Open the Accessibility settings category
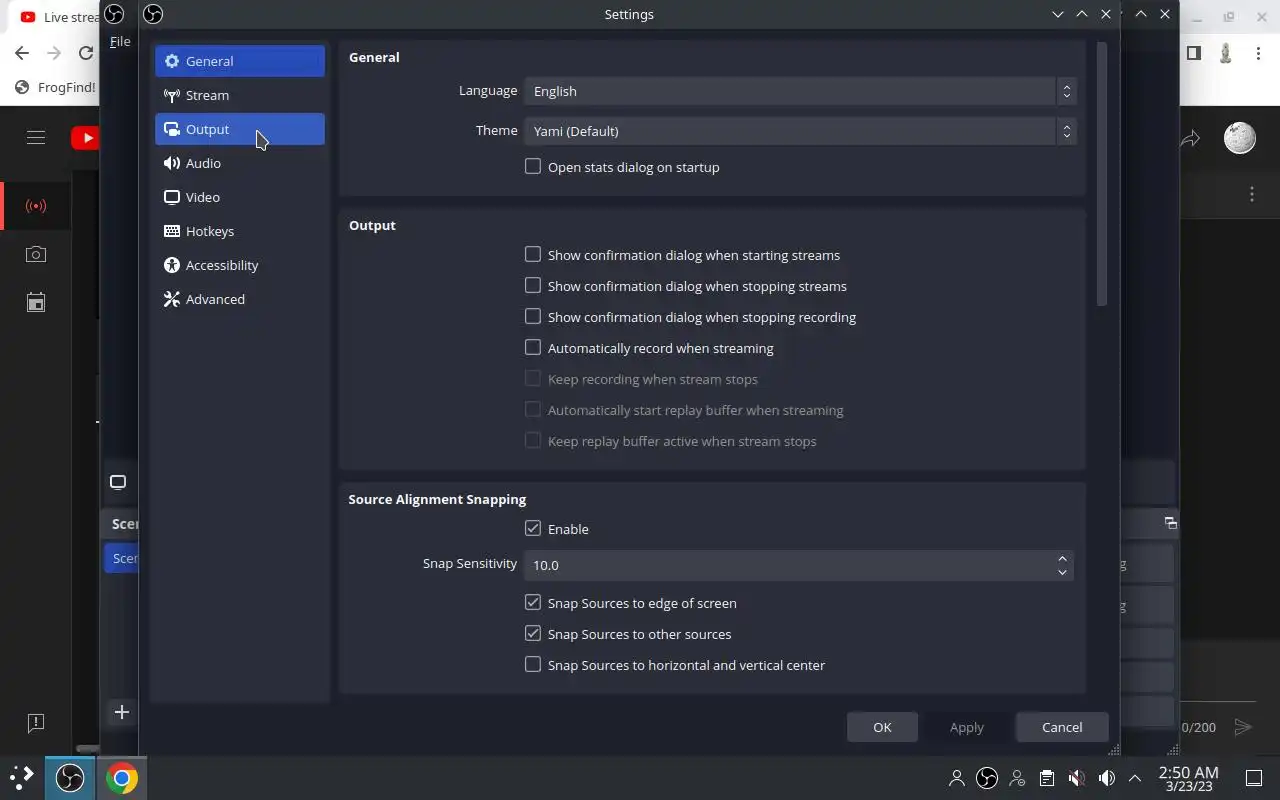1280x800 pixels. click(x=240, y=265)
